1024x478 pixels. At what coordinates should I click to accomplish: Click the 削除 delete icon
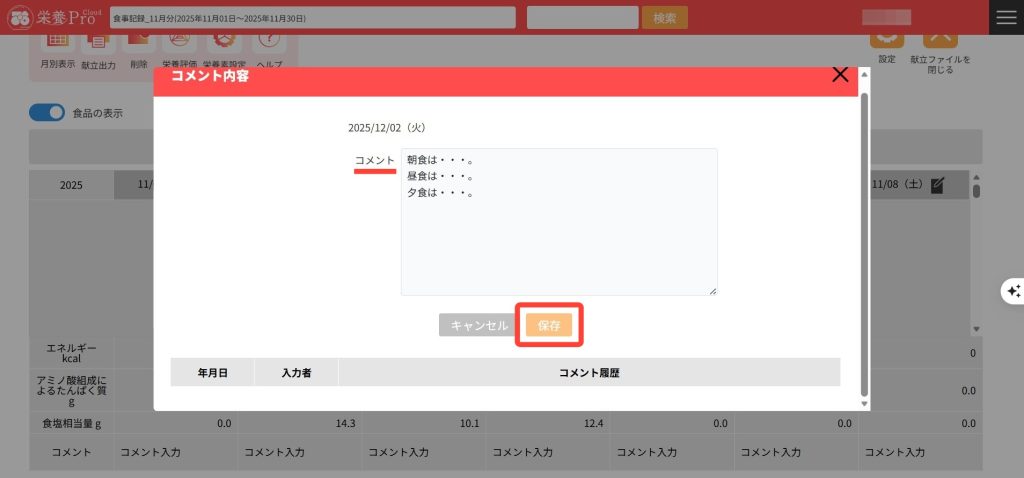coord(138,42)
